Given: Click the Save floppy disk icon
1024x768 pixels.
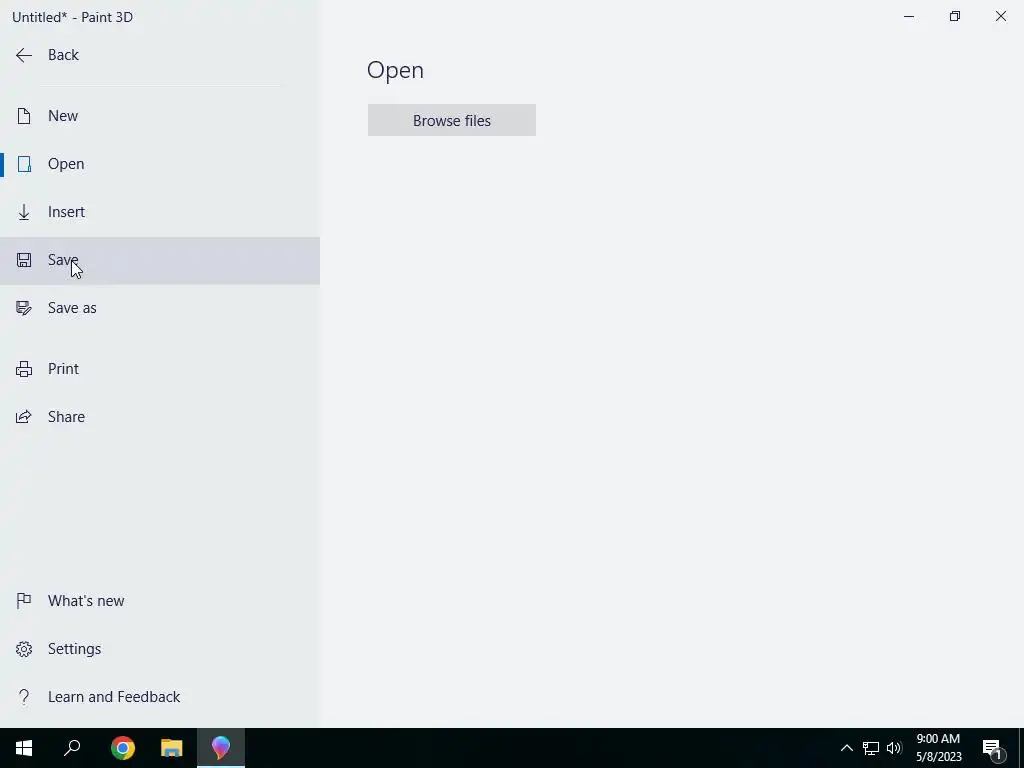Looking at the screenshot, I should (24, 260).
